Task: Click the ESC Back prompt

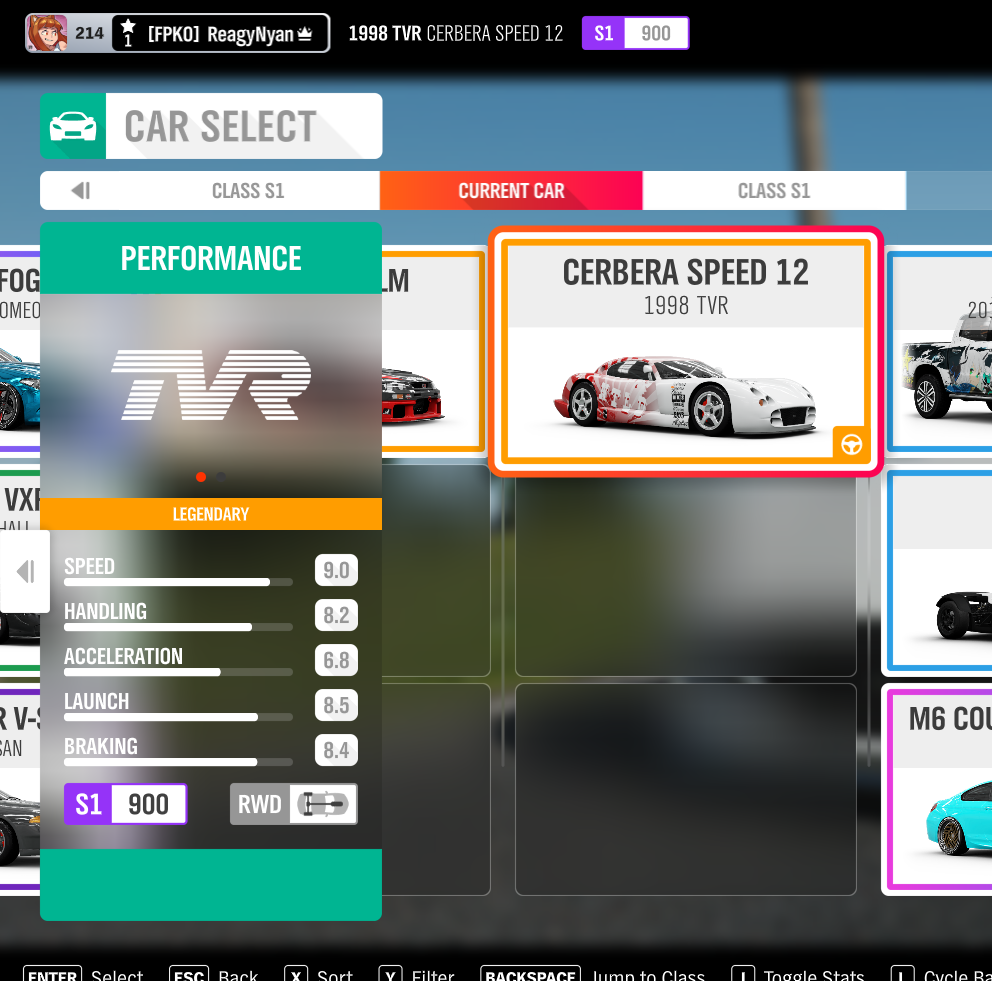Action: tap(214, 973)
